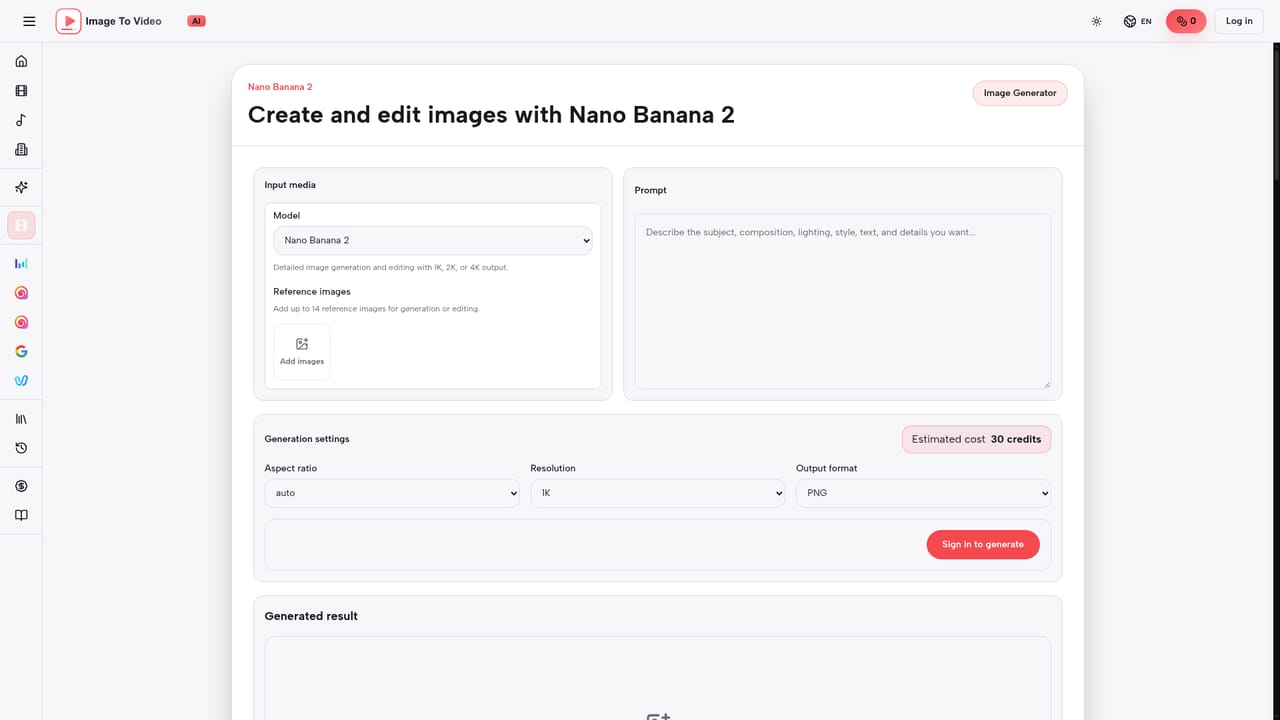Click the Image Generator button
Screen dimensions: 1280x720
pos(1020,93)
